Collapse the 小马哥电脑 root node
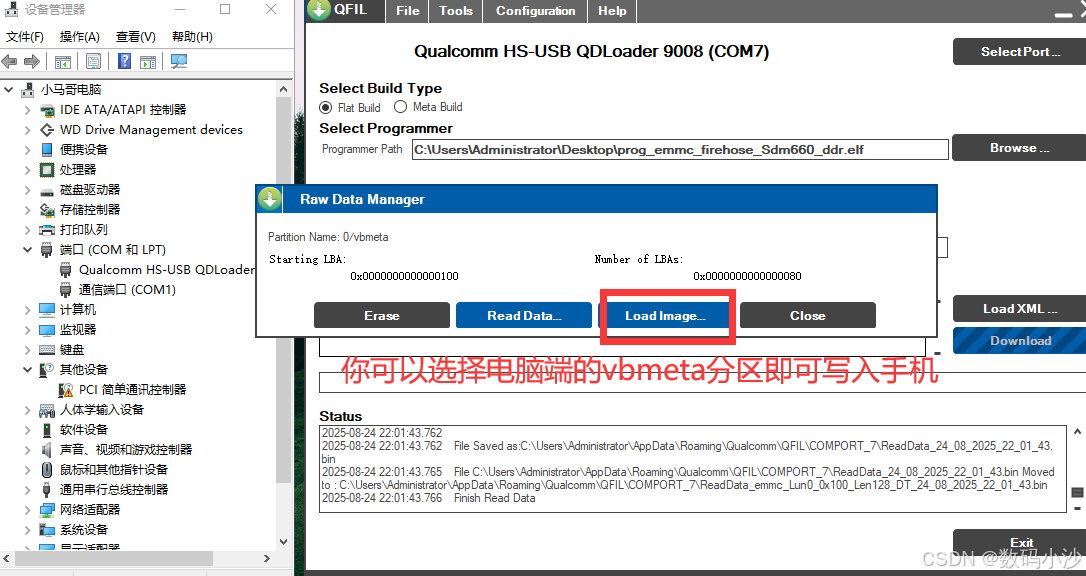Screen dimensions: 1086x576 tap(8, 90)
